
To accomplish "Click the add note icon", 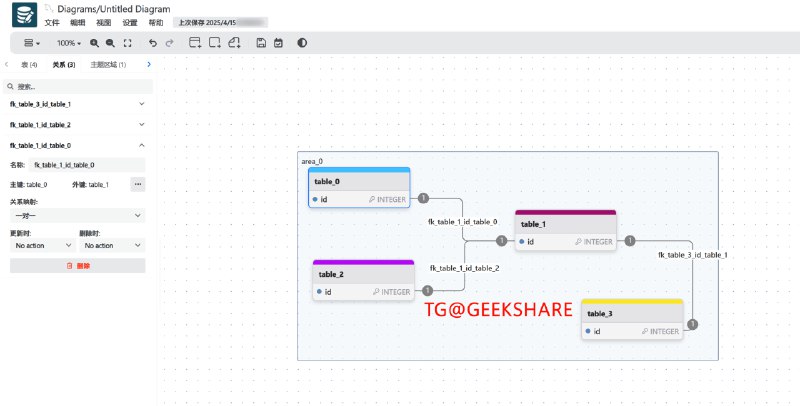I will [235, 43].
